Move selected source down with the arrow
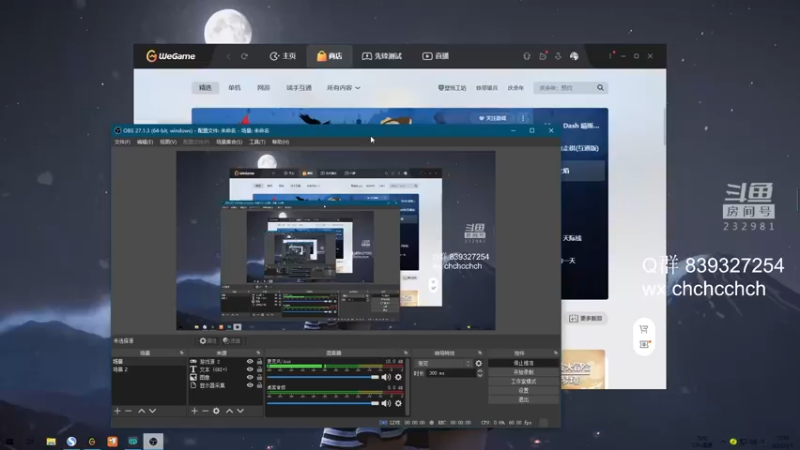800x450 pixels. click(x=240, y=411)
